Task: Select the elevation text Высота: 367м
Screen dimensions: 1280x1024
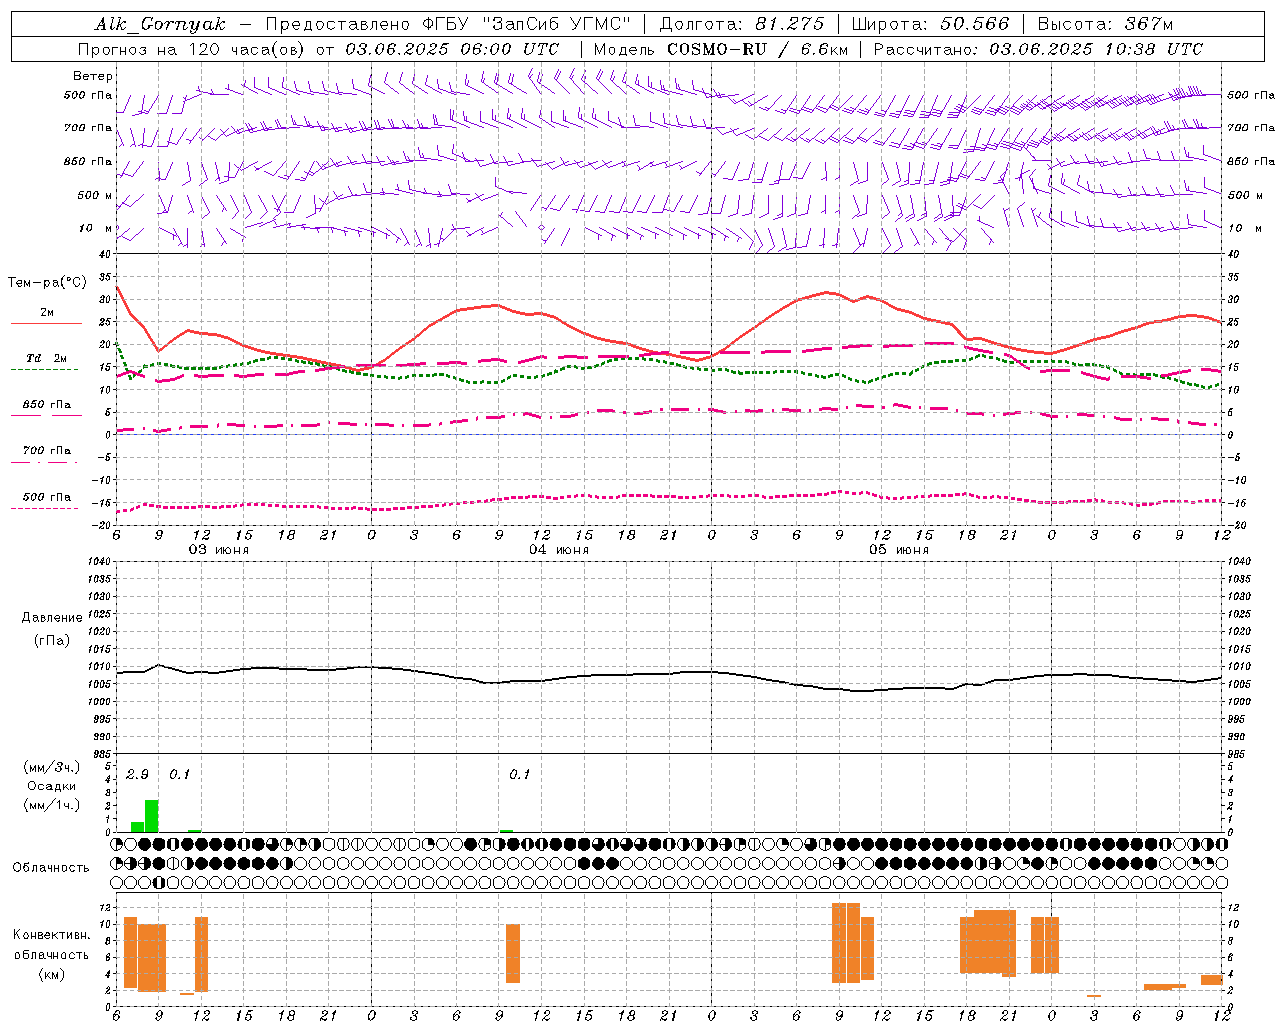Action: pyautogui.click(x=1105, y=24)
